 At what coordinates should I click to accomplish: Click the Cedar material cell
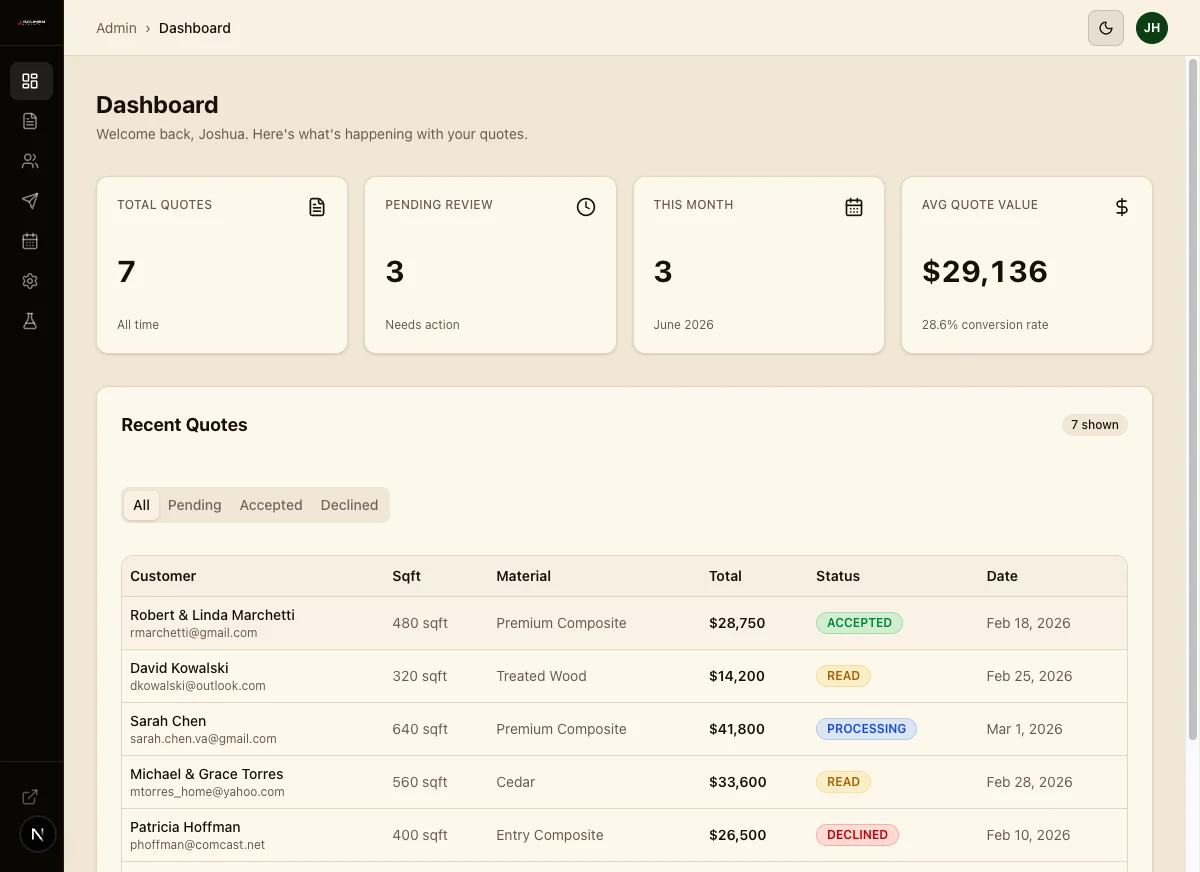[x=516, y=782]
